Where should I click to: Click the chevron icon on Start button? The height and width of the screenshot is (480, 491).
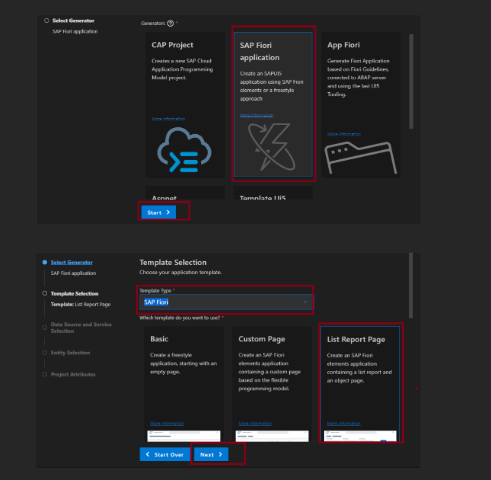click(168, 212)
